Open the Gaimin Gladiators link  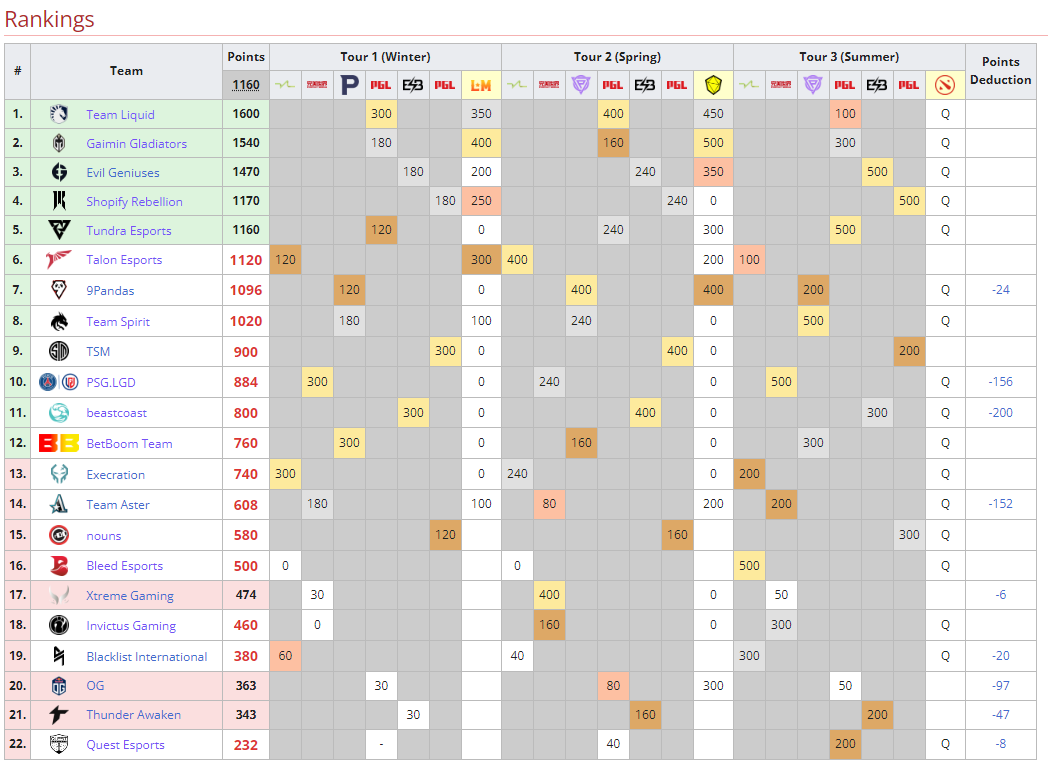click(136, 143)
